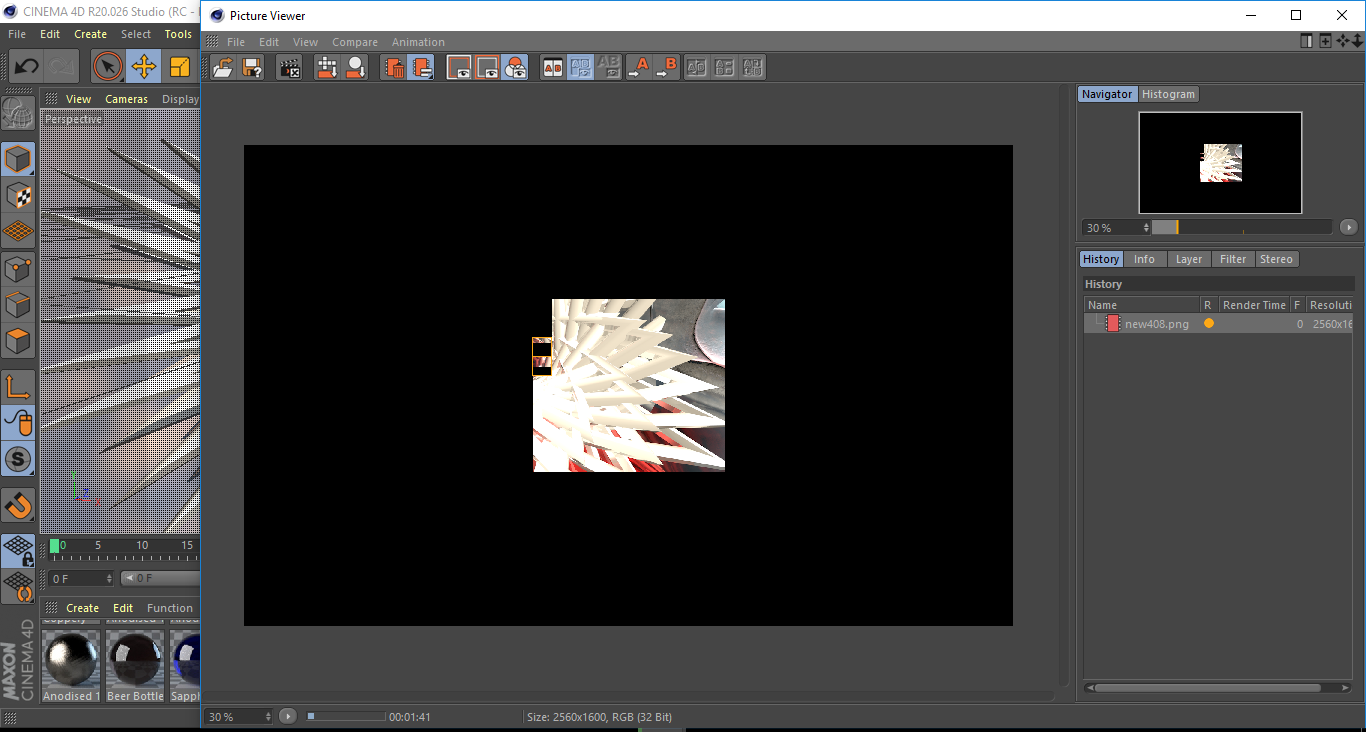1366x732 pixels.
Task: Open Picture Viewer File menu
Action: click(x=236, y=42)
